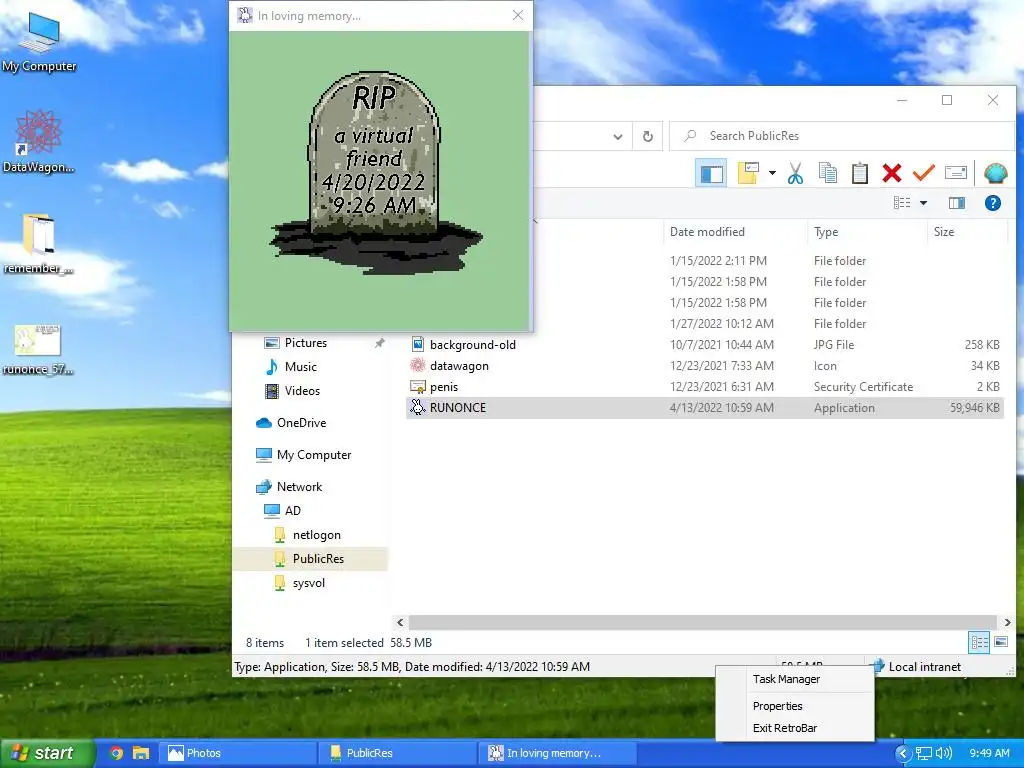Click the horizontal scrollbar left arrow
1024x768 pixels.
pos(400,622)
